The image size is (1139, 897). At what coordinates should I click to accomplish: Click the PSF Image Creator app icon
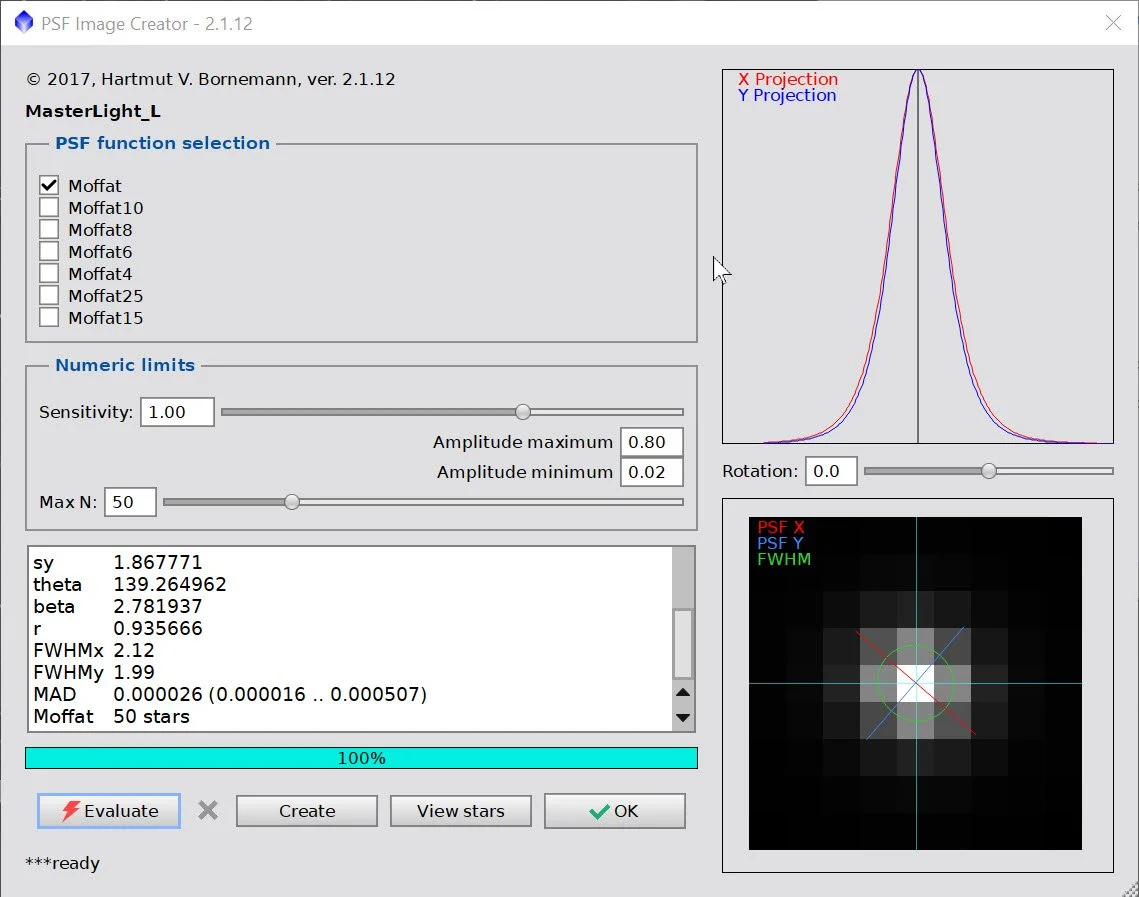[x=24, y=23]
